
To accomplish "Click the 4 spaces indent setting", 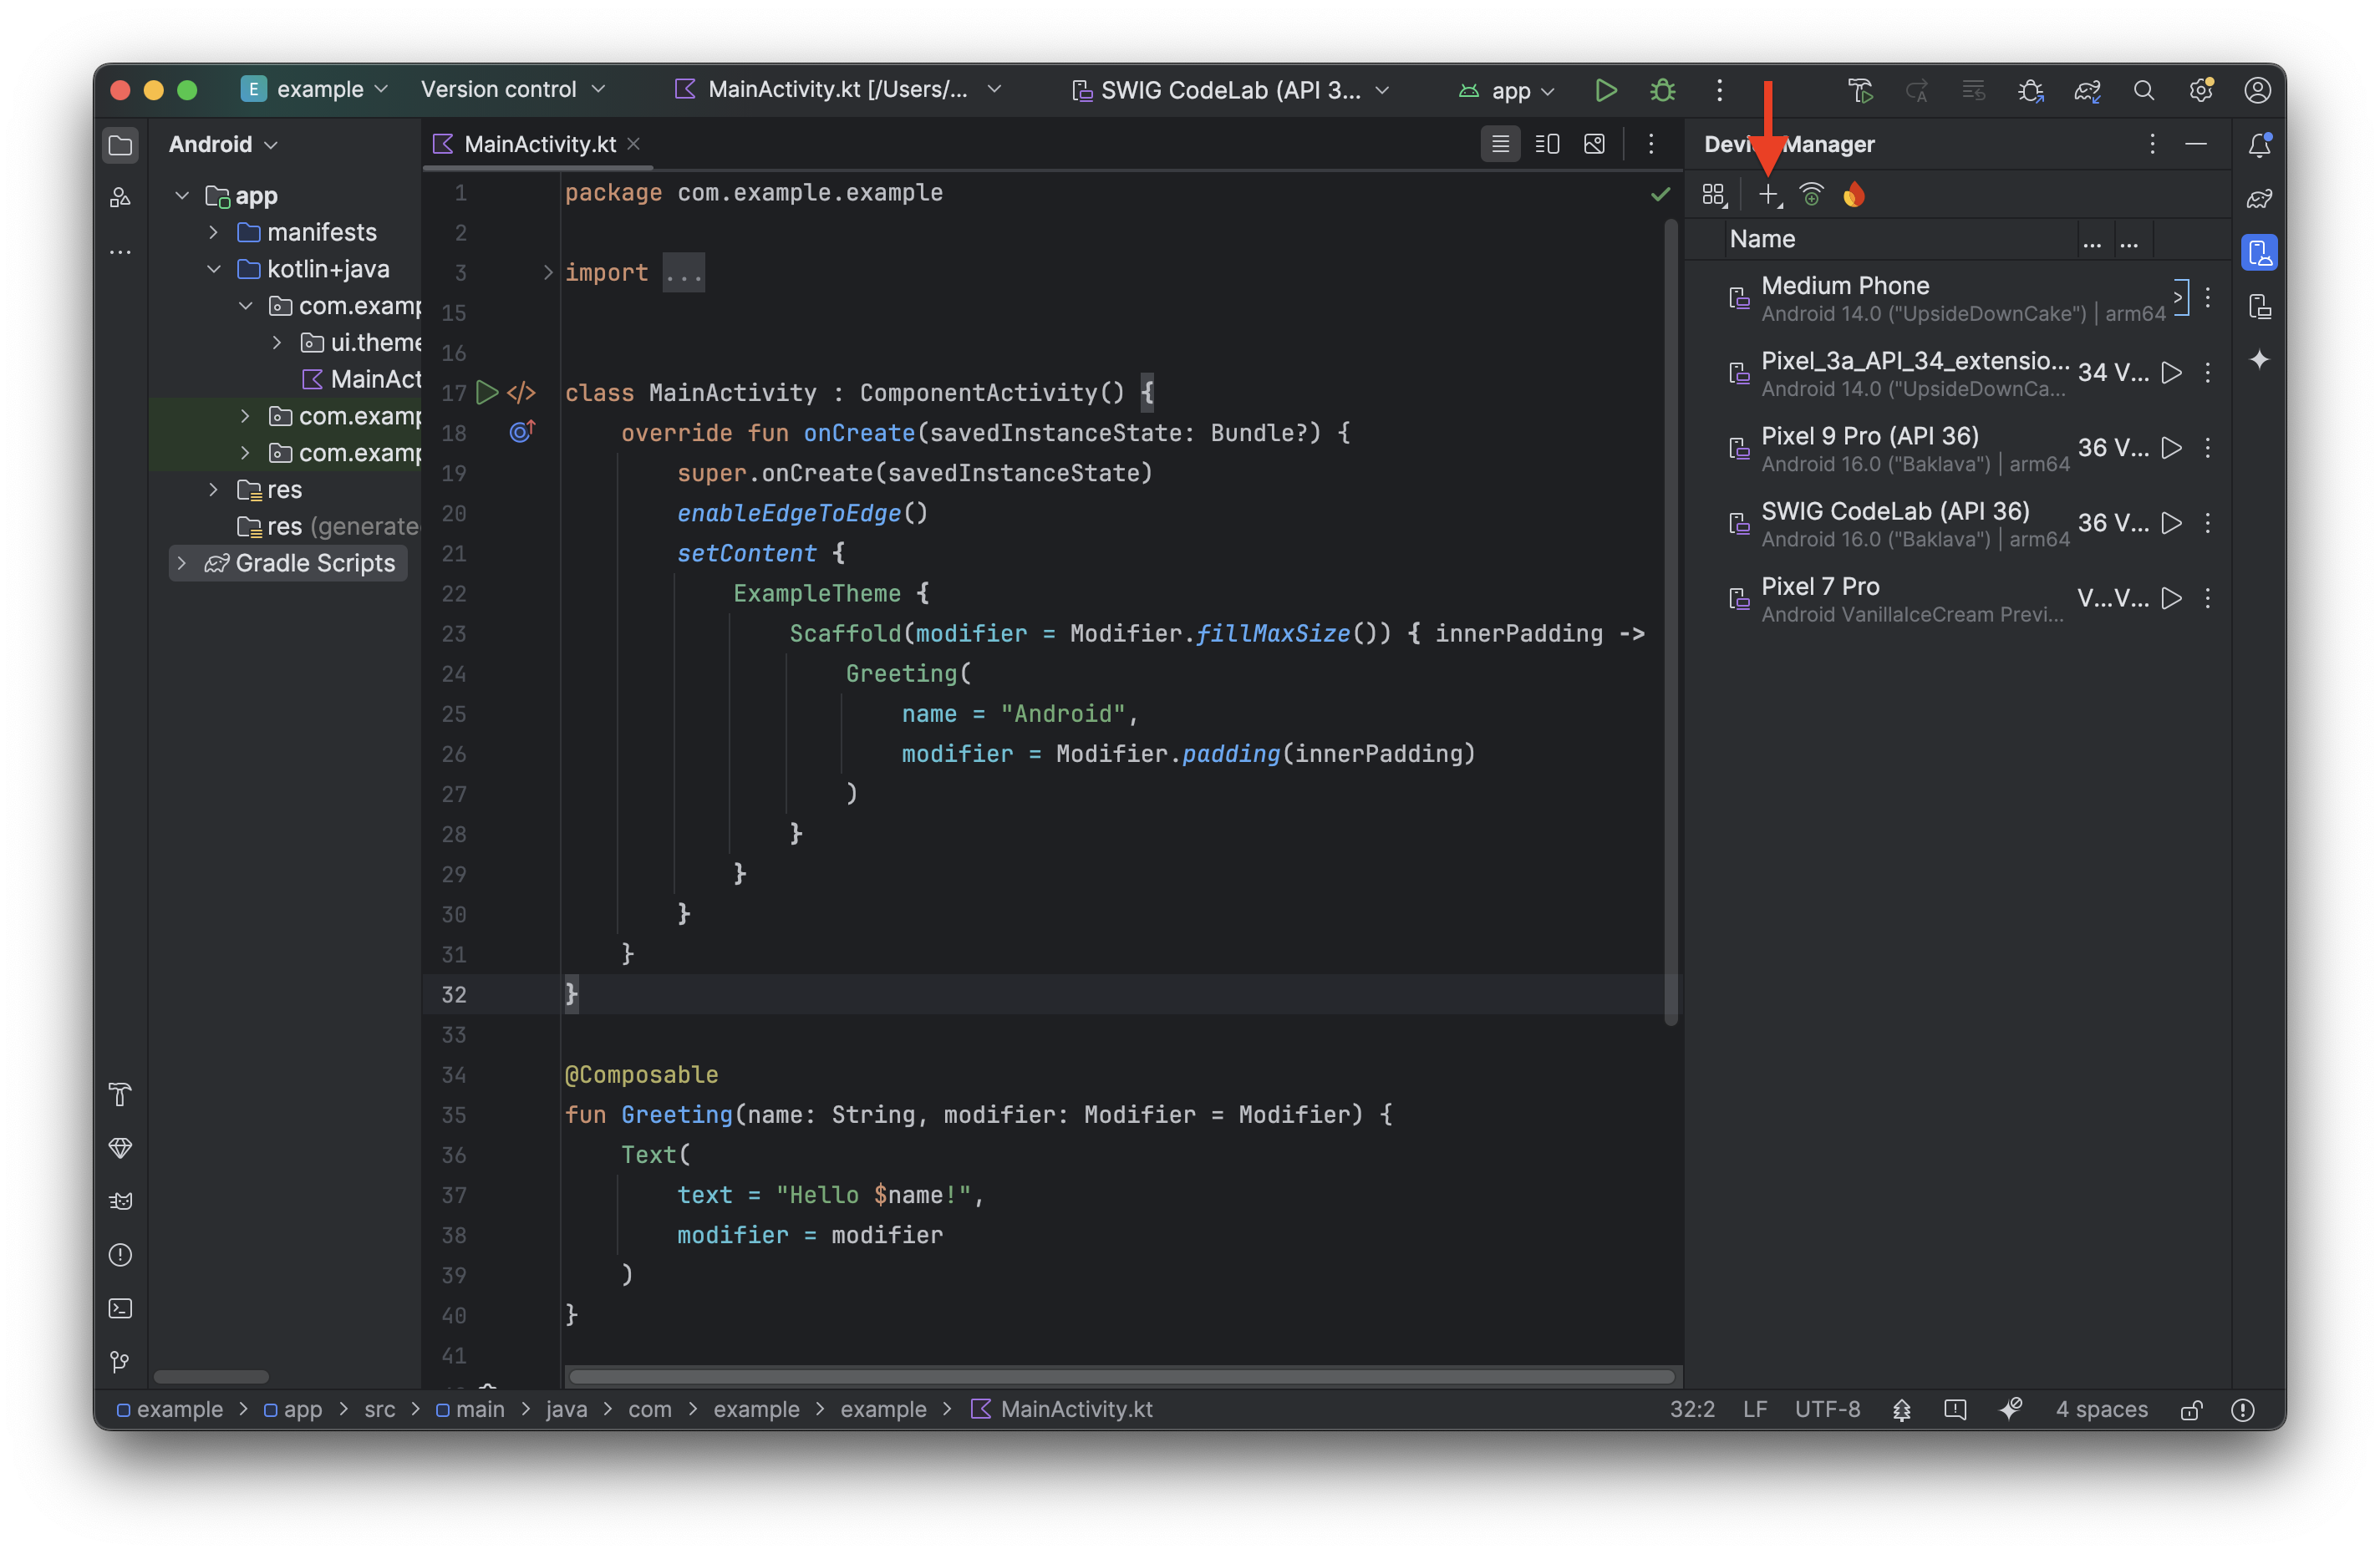I will [x=2101, y=1409].
